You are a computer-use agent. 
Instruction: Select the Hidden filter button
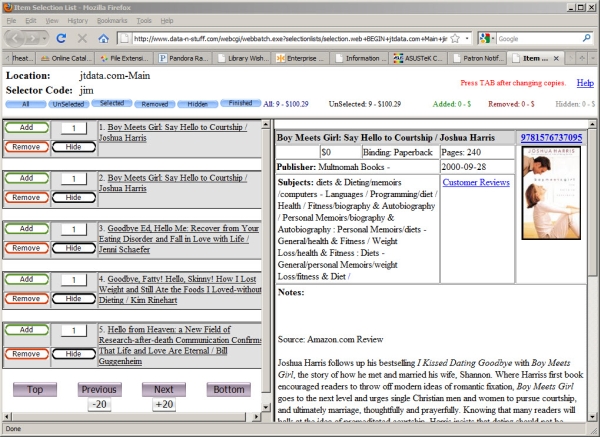pos(197,104)
